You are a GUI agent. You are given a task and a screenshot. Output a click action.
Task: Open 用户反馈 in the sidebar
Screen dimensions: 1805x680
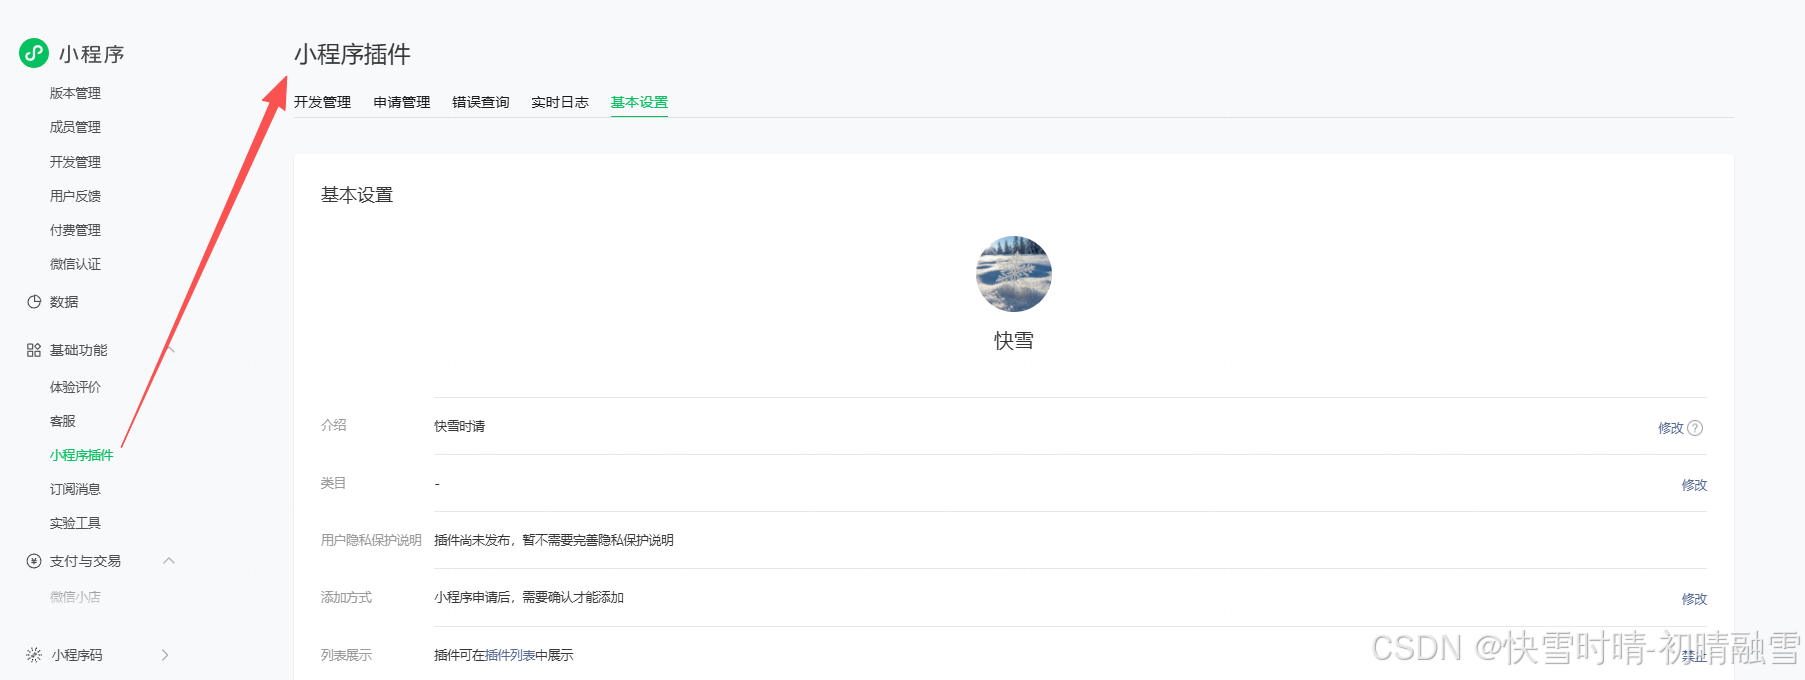(75, 196)
